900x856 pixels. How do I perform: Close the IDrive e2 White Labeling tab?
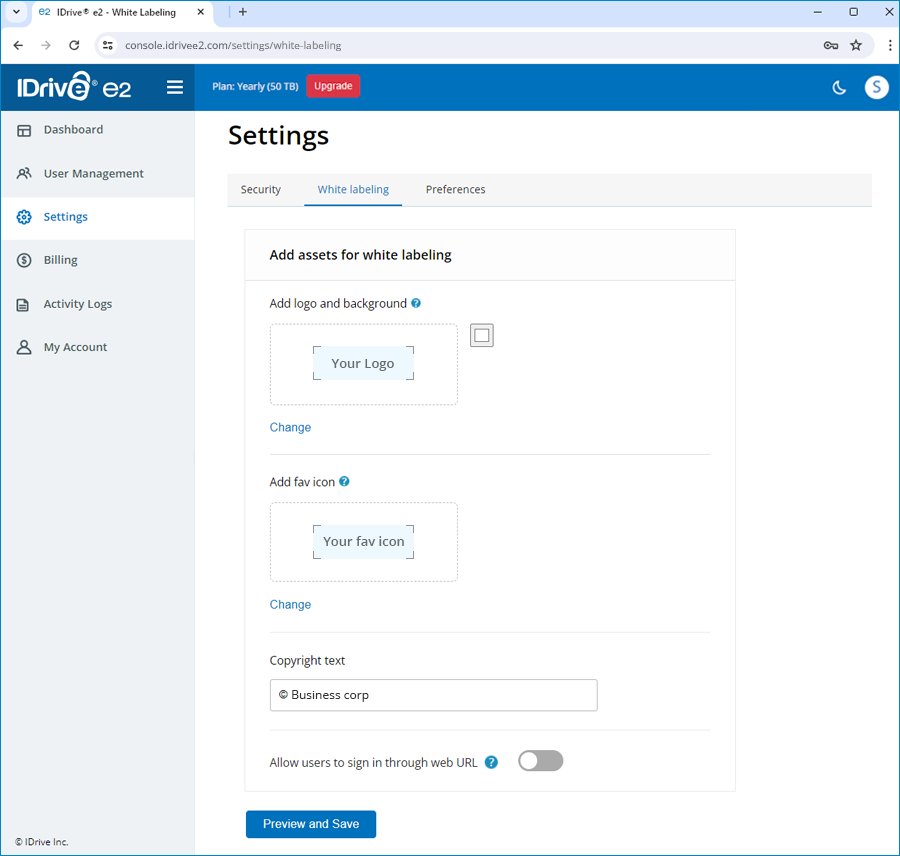[x=200, y=12]
